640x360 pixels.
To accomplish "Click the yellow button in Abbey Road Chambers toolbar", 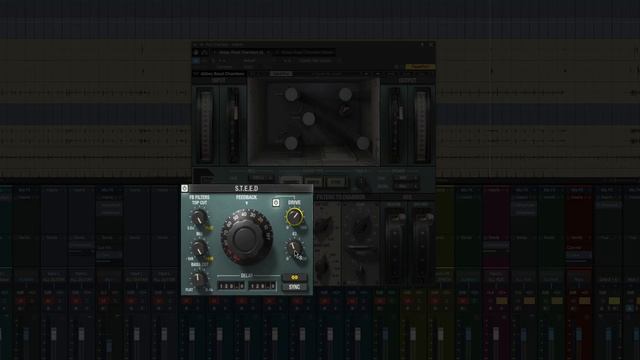I will 420,67.
